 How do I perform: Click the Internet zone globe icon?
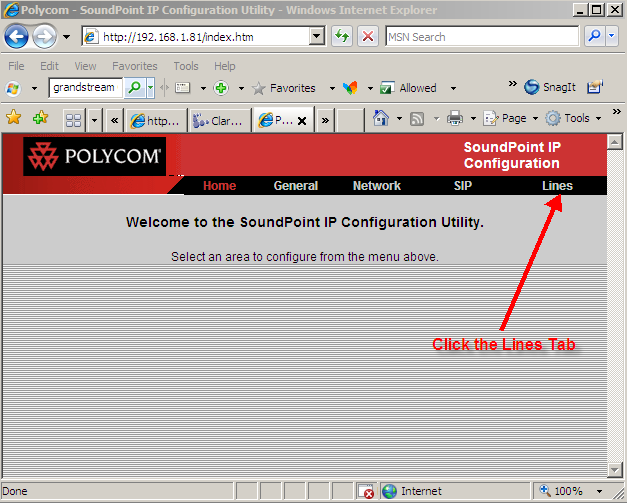coord(389,491)
